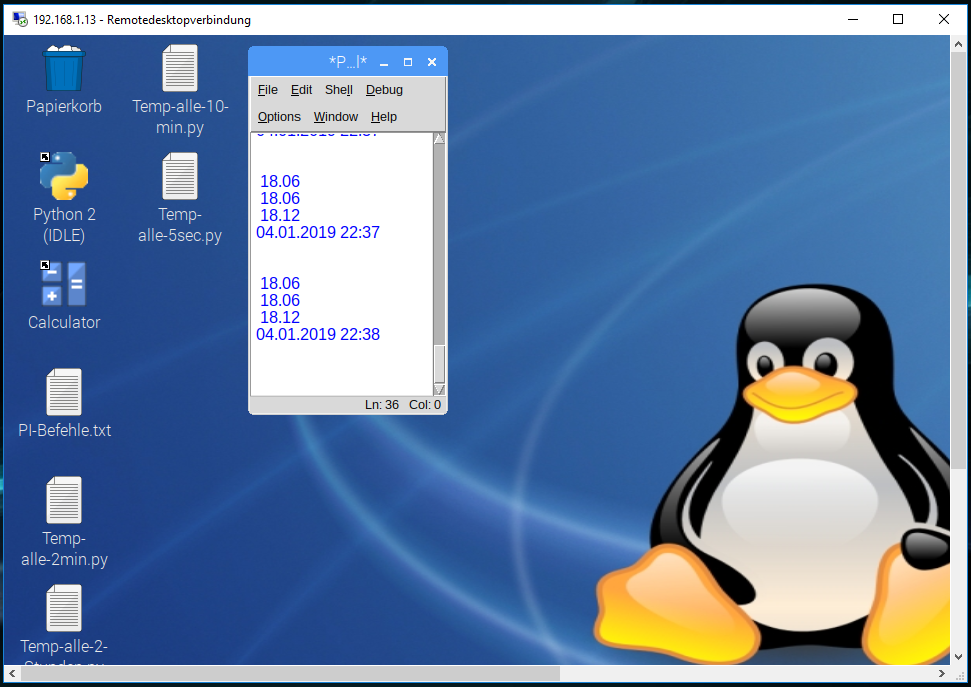Expand the Help menu
This screenshot has height=687, width=971.
click(384, 117)
